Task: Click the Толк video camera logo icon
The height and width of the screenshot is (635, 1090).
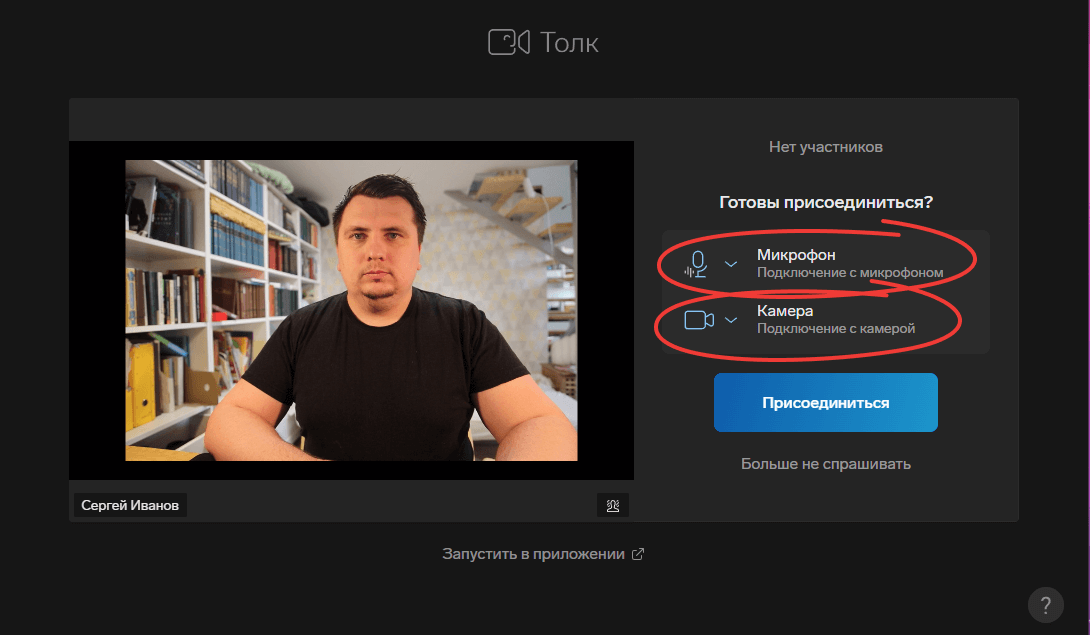Action: 508,42
